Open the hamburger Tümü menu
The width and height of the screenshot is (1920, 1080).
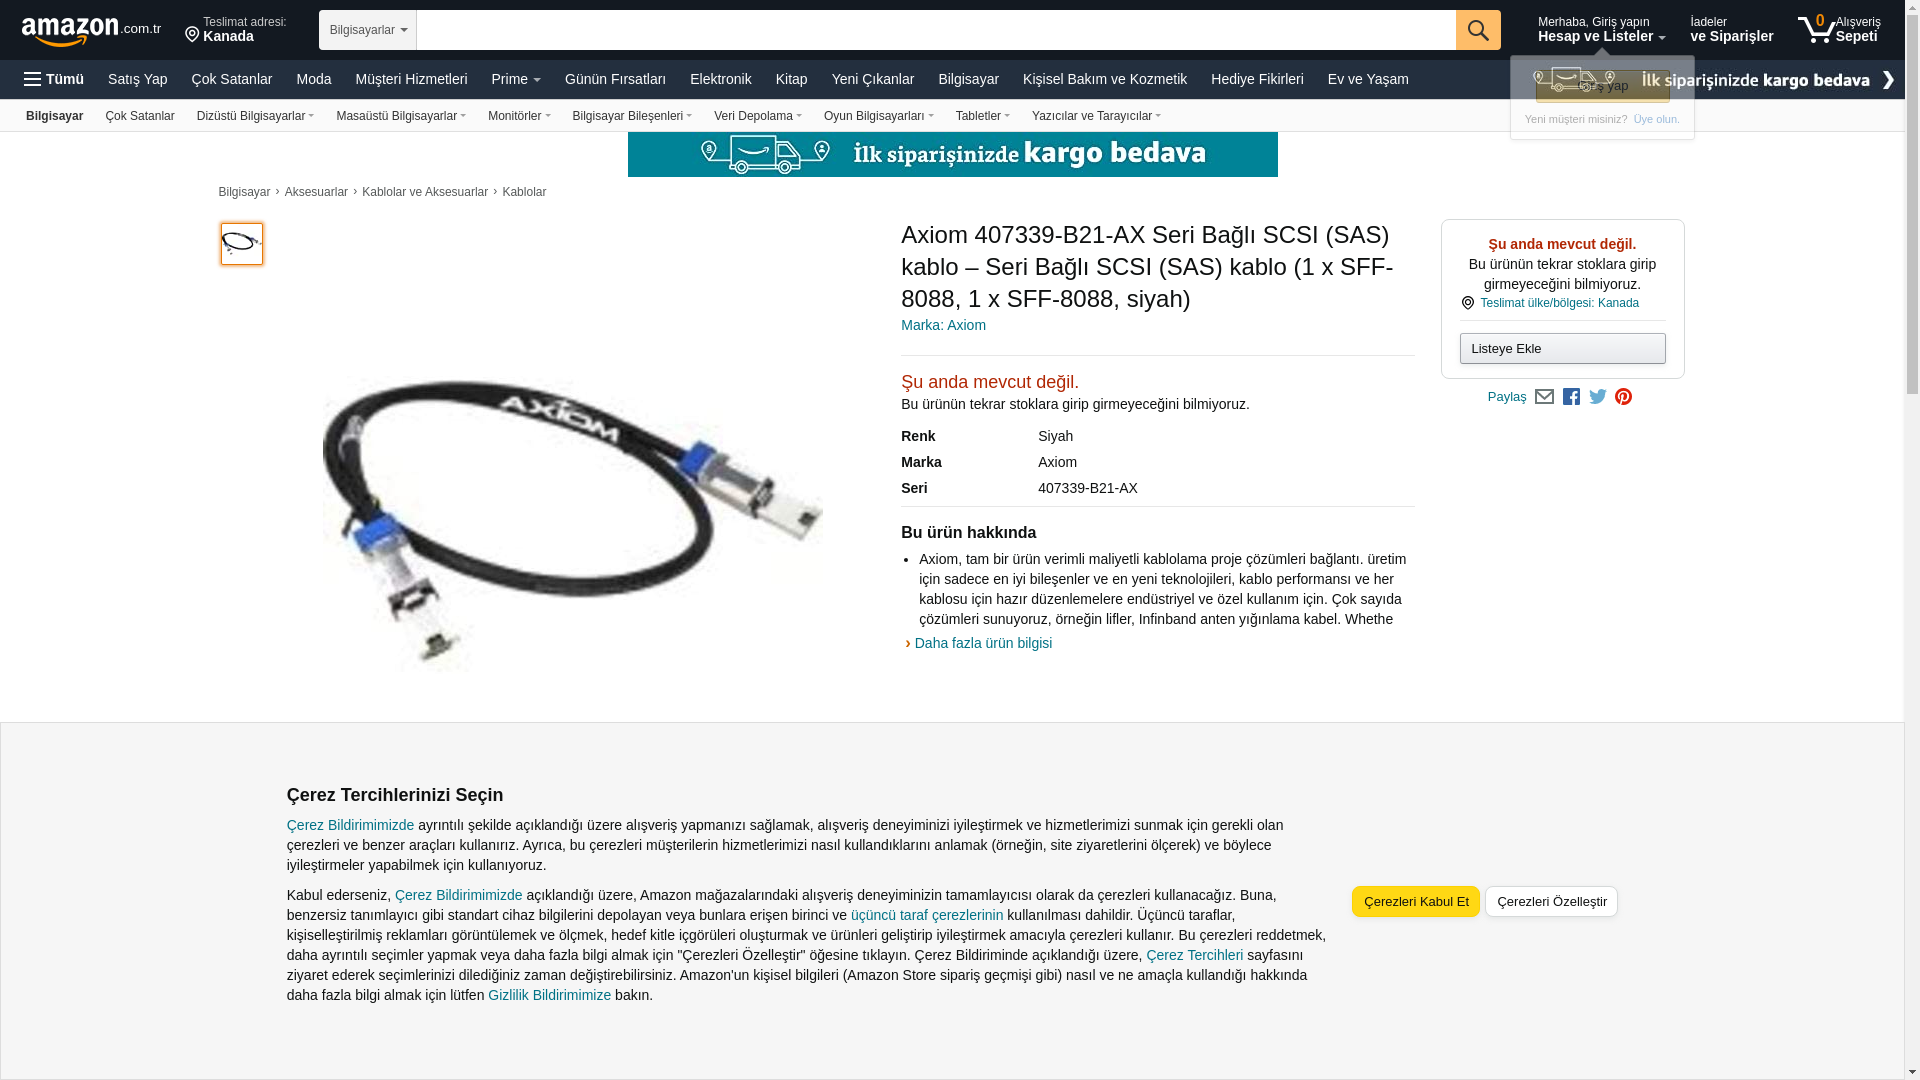(x=54, y=79)
